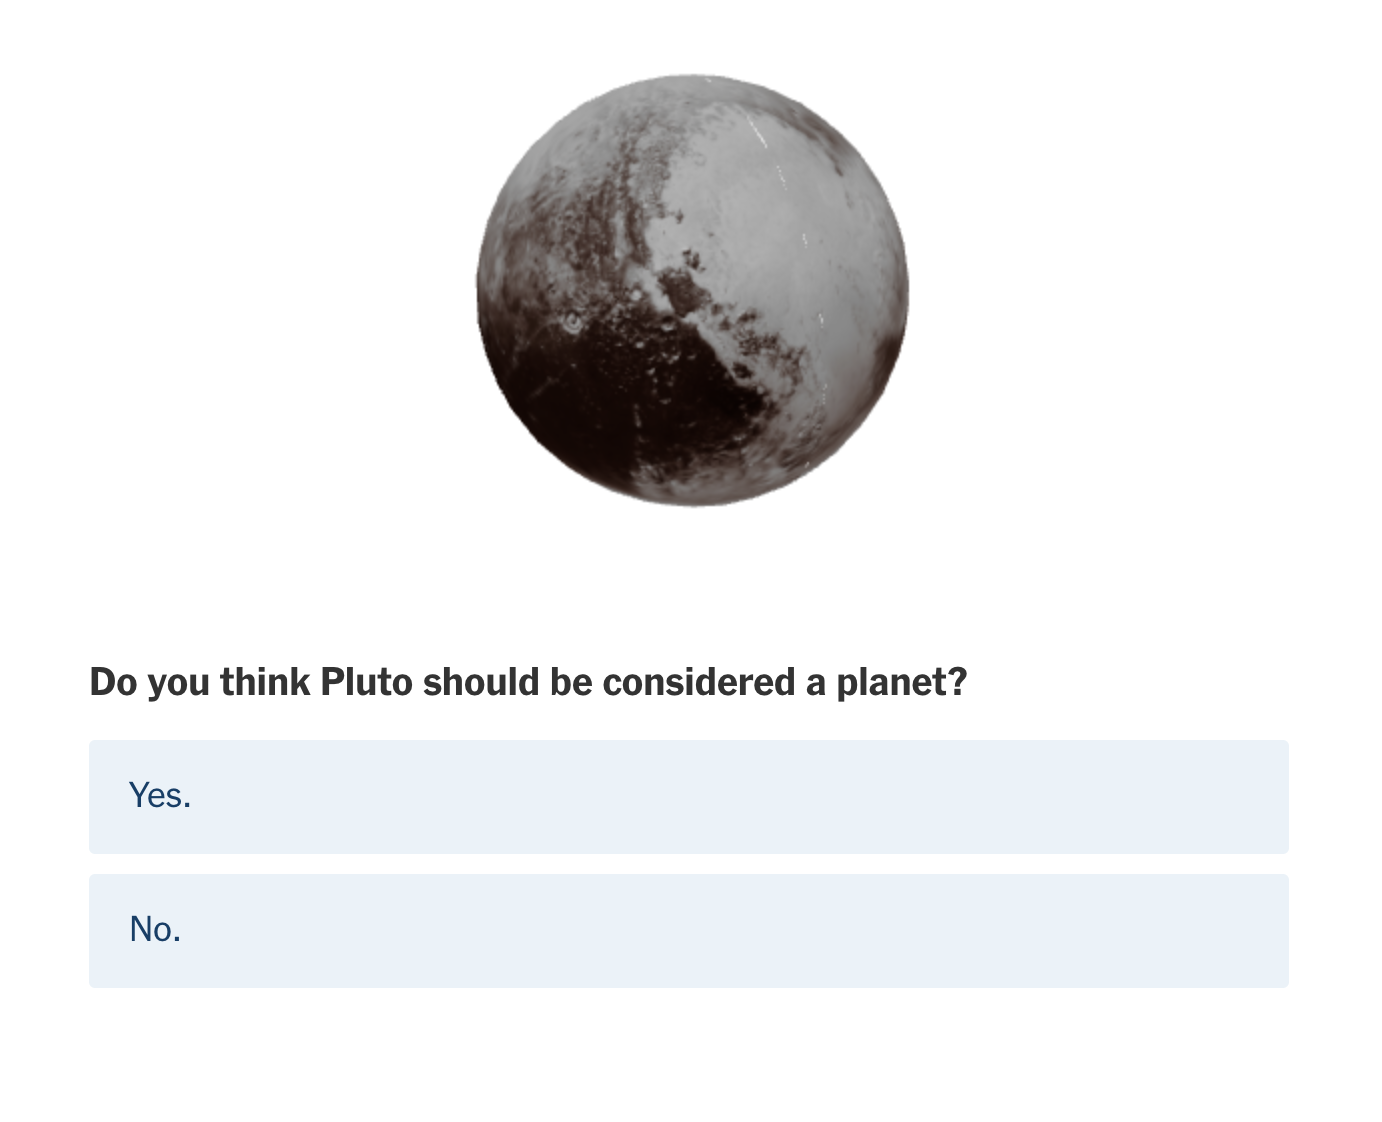Click the Pluto question heading
This screenshot has height=1122, width=1382.
528,682
